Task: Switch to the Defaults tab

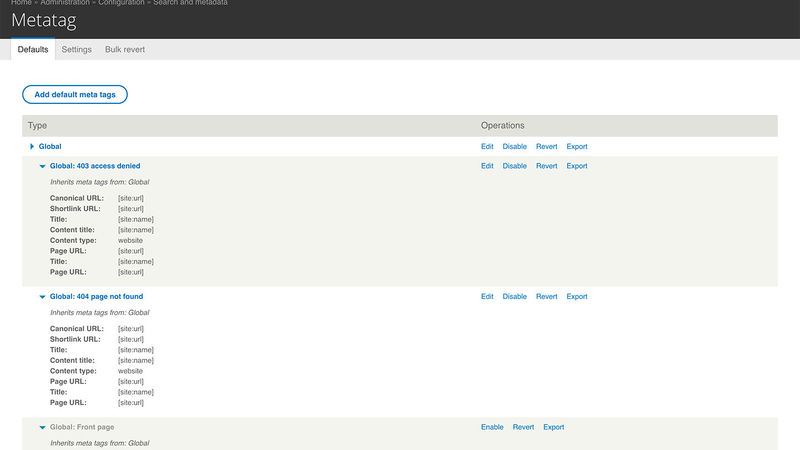Action: tap(33, 49)
